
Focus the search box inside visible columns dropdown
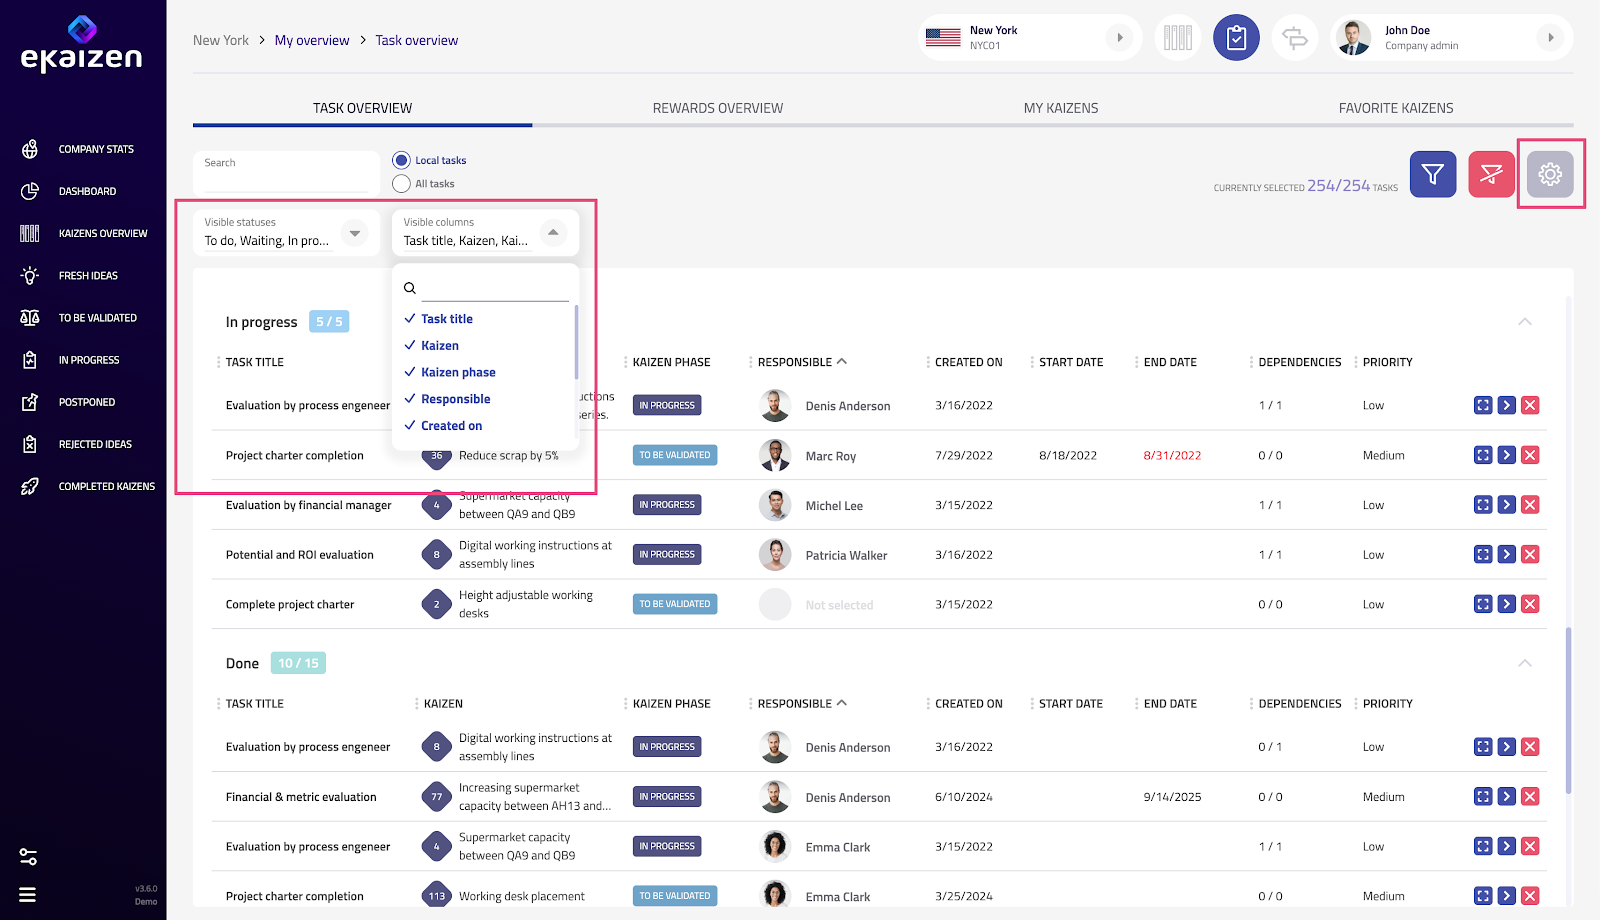pos(495,288)
